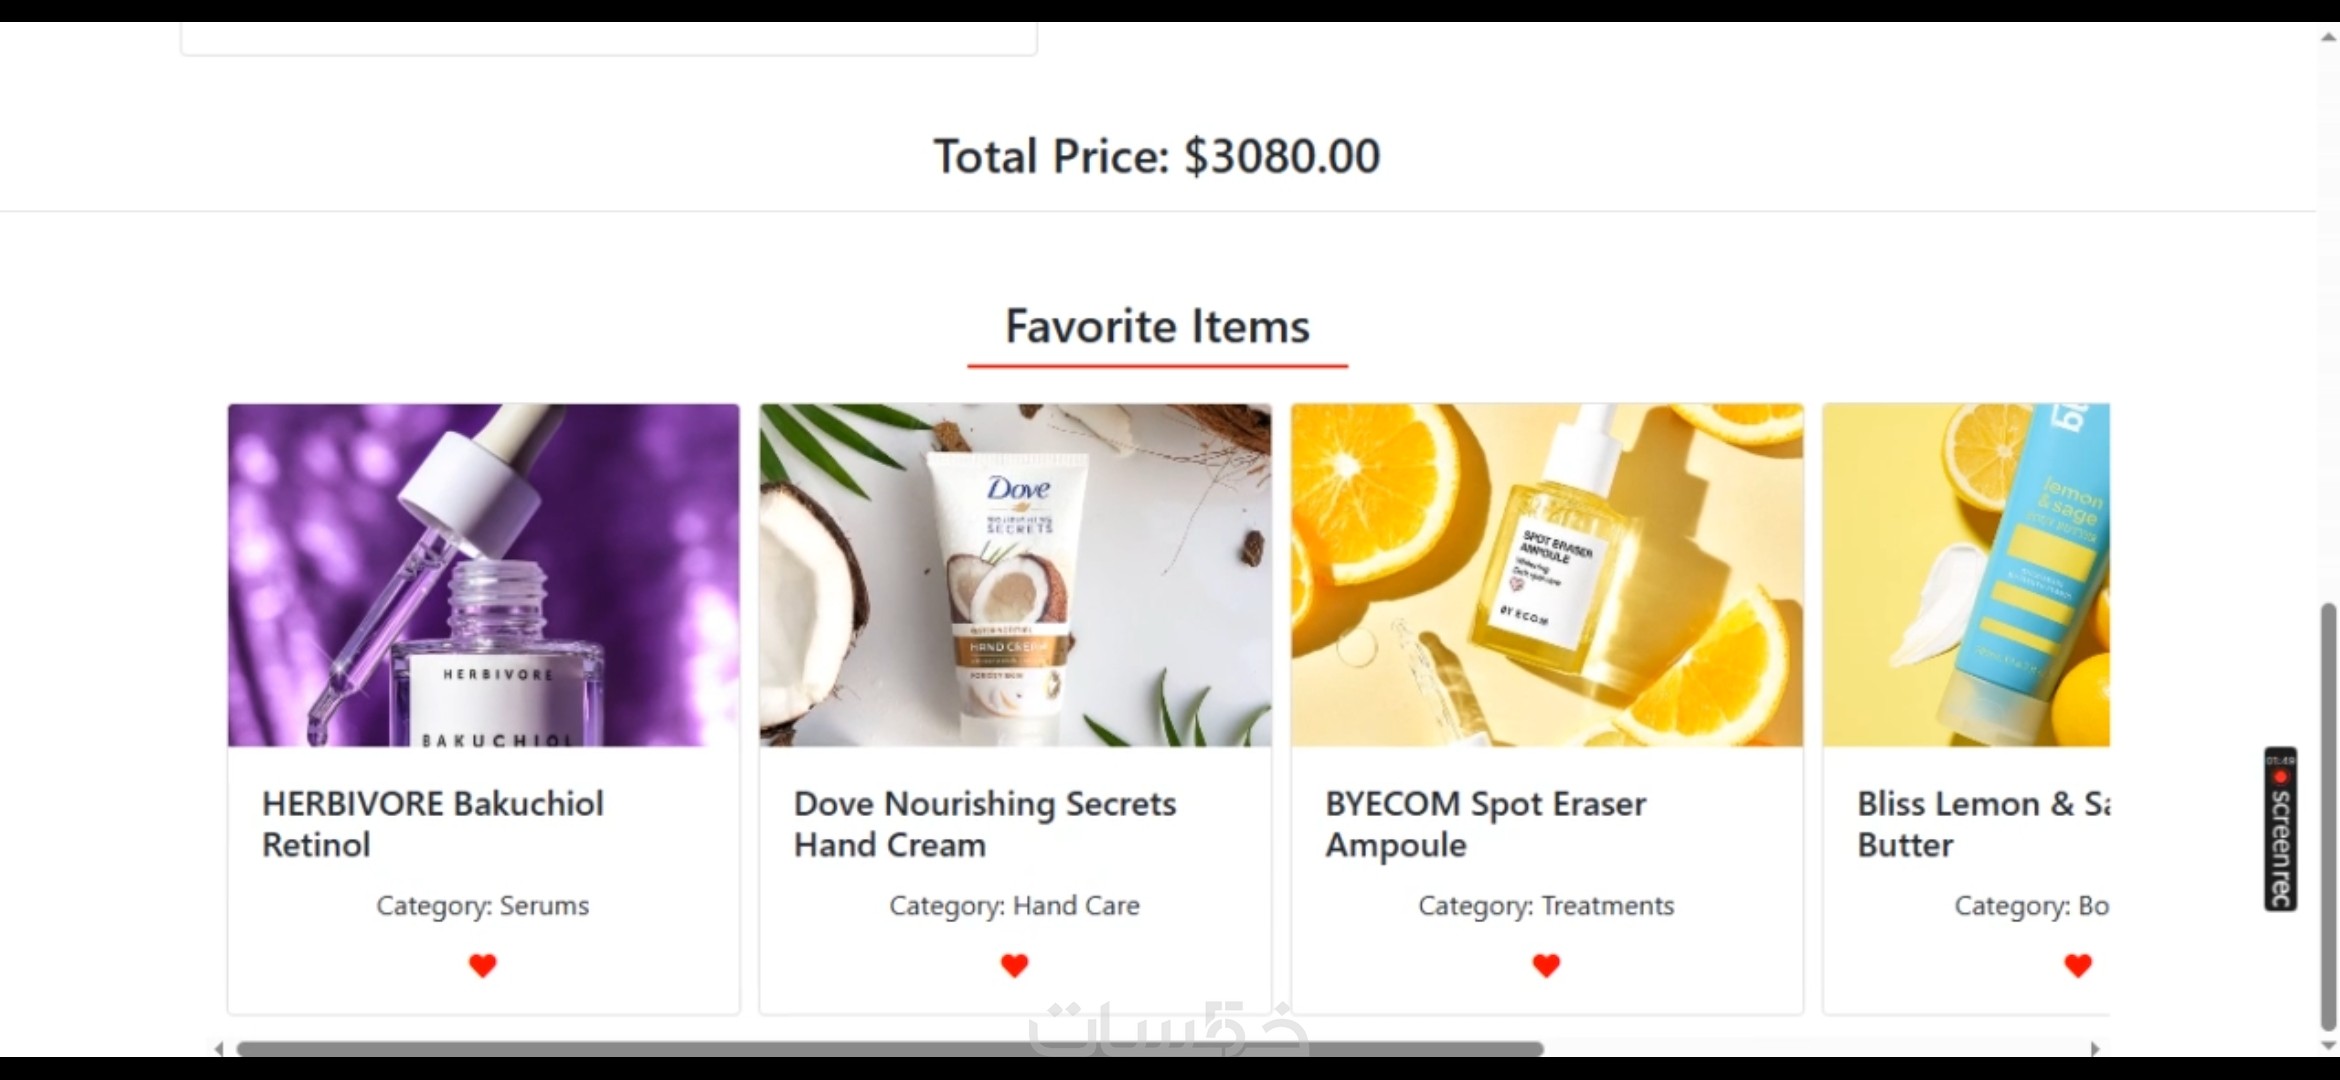Click the Category: Treatments label

(1546, 905)
